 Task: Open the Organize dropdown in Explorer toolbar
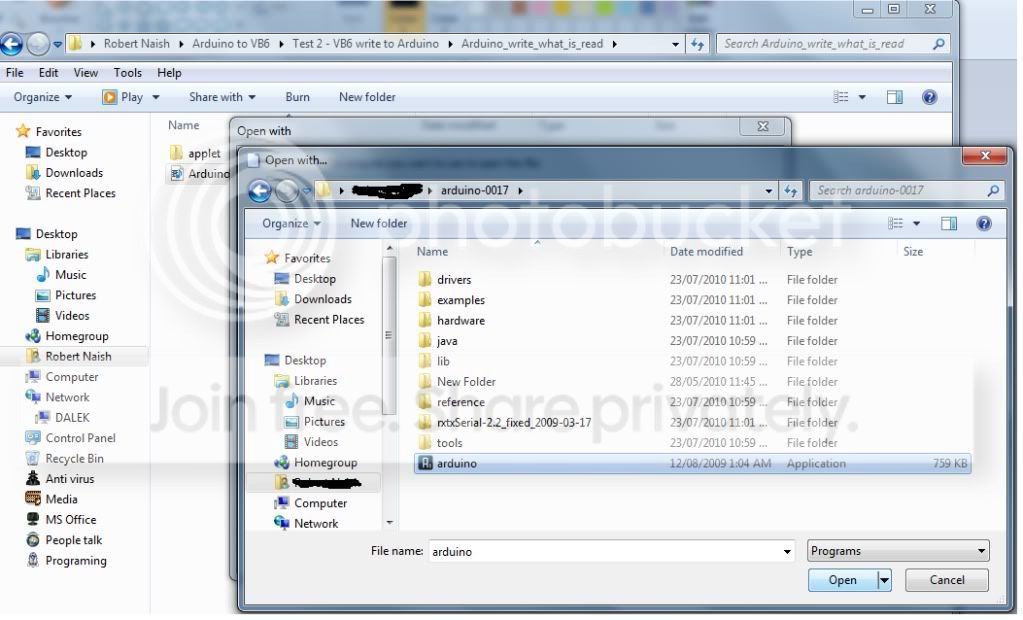(x=42, y=97)
